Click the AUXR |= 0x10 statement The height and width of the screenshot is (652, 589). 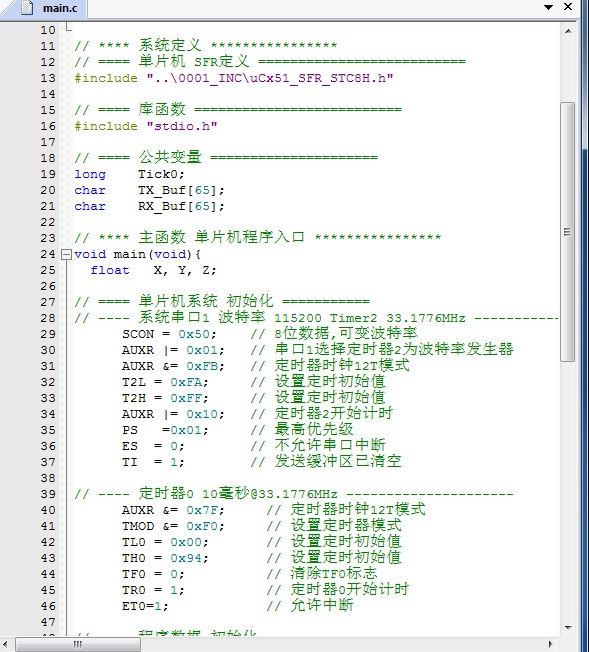(173, 414)
